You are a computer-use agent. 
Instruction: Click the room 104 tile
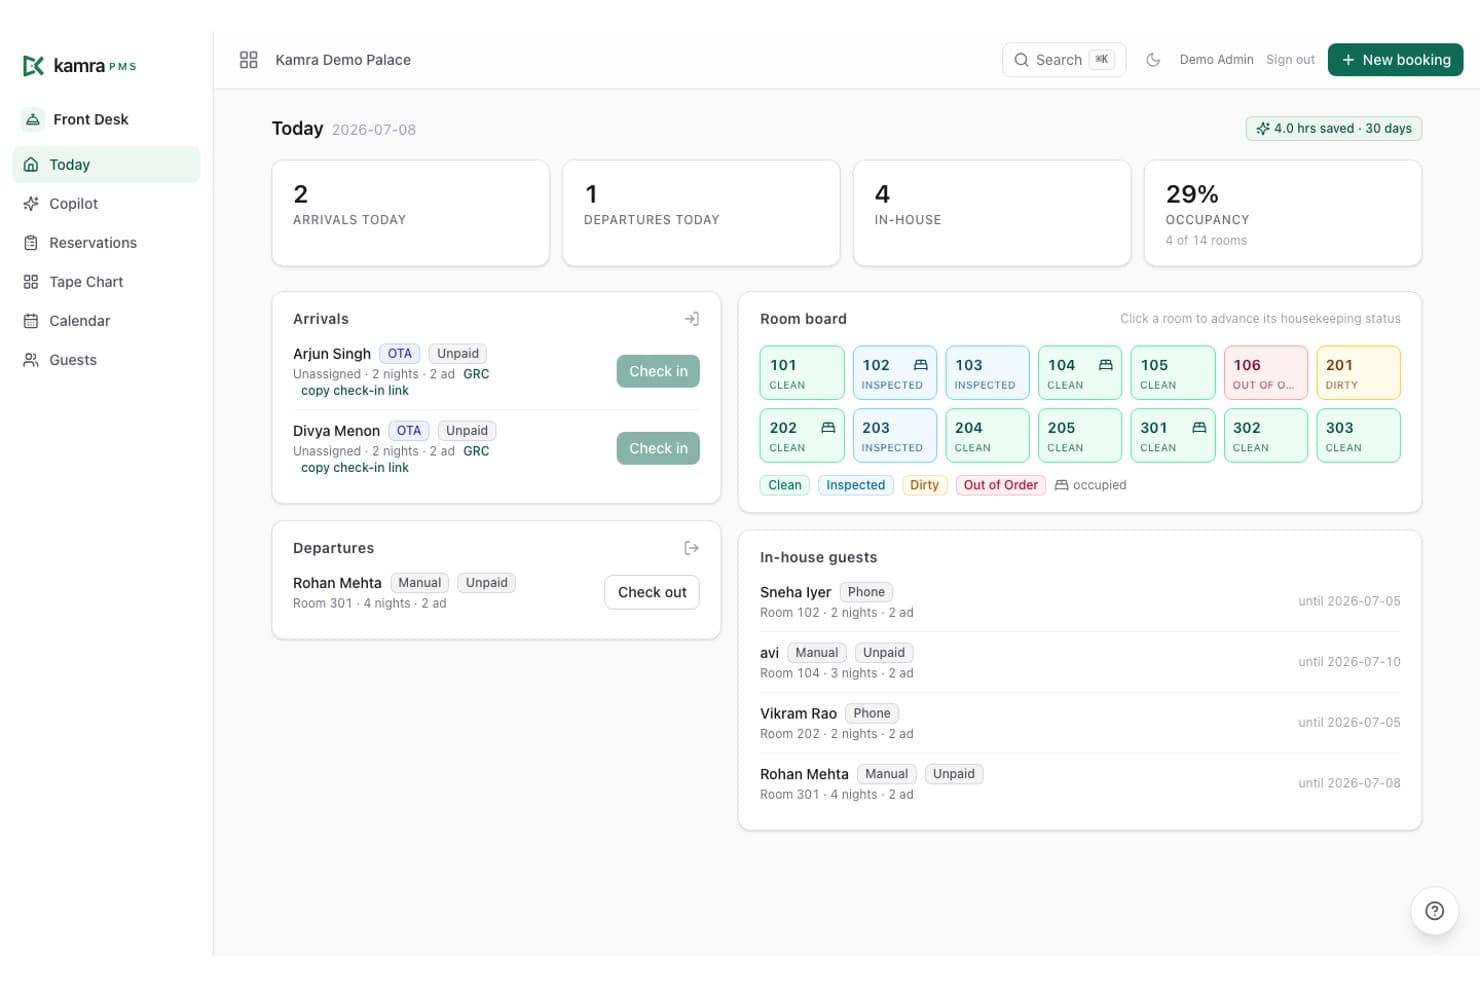(1080, 373)
